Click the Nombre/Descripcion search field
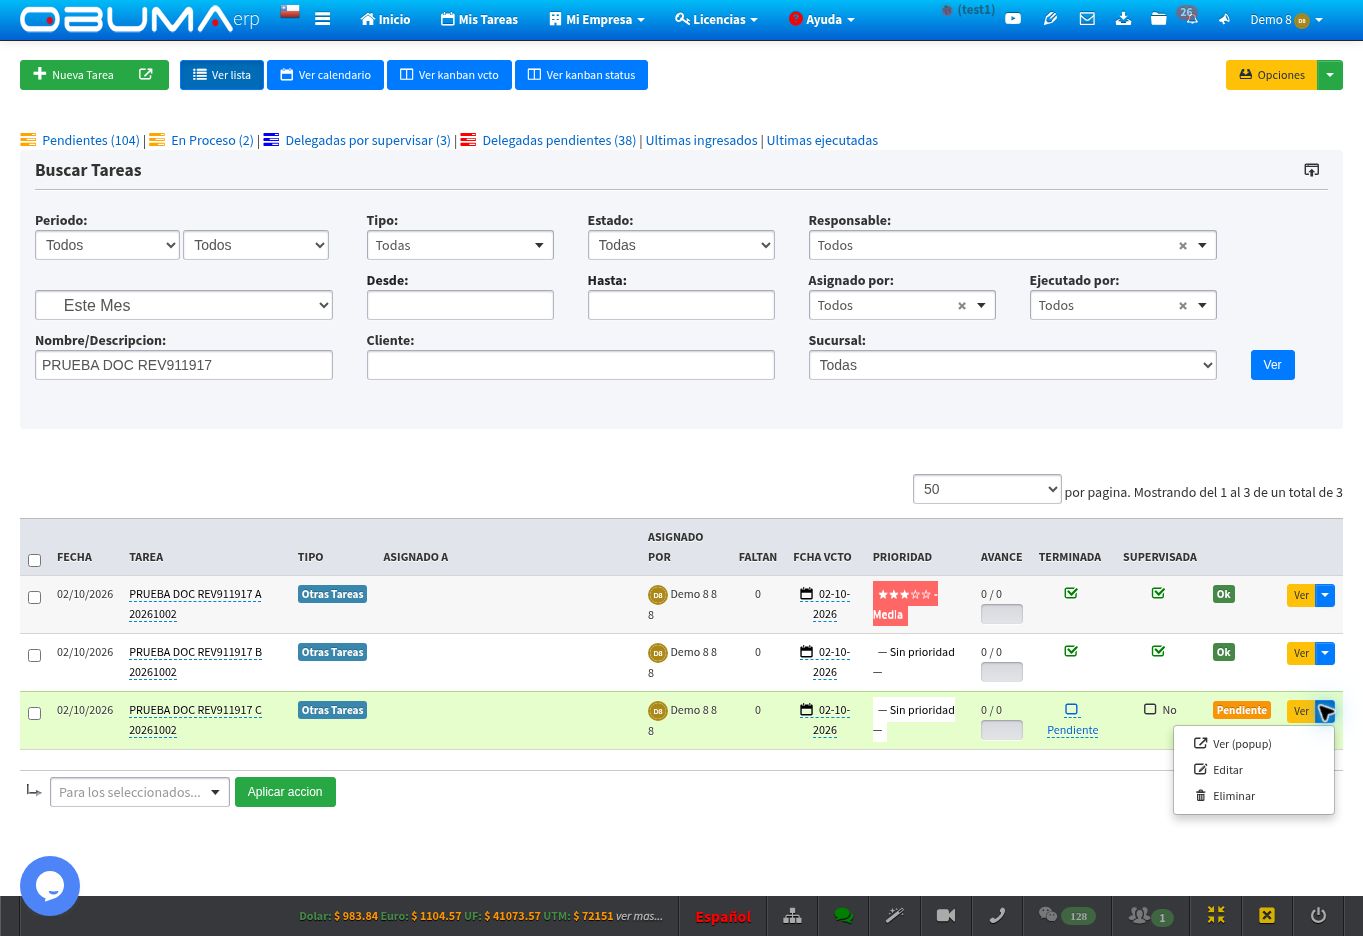This screenshot has height=936, width=1363. point(184,365)
